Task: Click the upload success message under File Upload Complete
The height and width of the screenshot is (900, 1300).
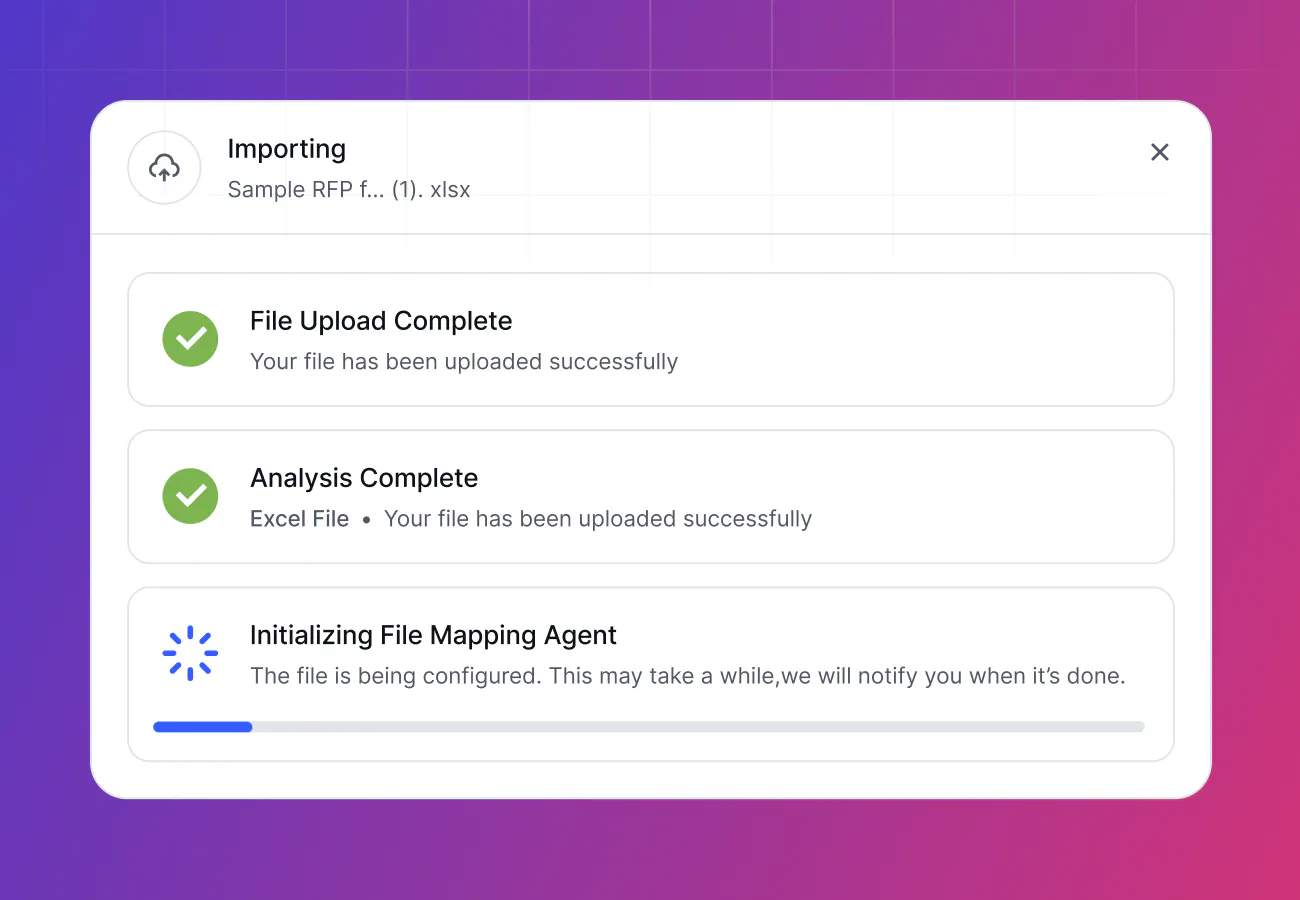Action: pos(463,362)
